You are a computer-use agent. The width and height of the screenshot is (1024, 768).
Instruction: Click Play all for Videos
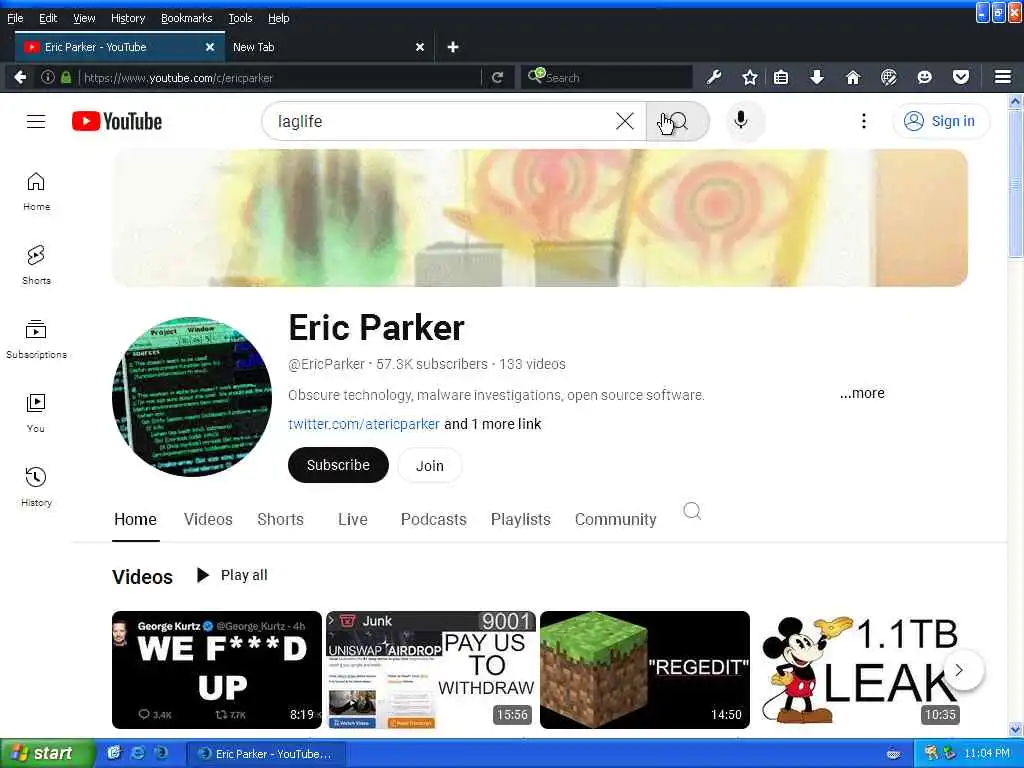232,575
